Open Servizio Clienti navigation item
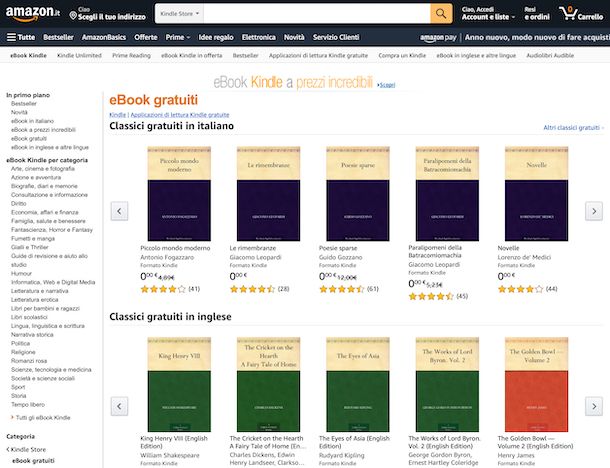The height and width of the screenshot is (468, 610). [x=336, y=37]
